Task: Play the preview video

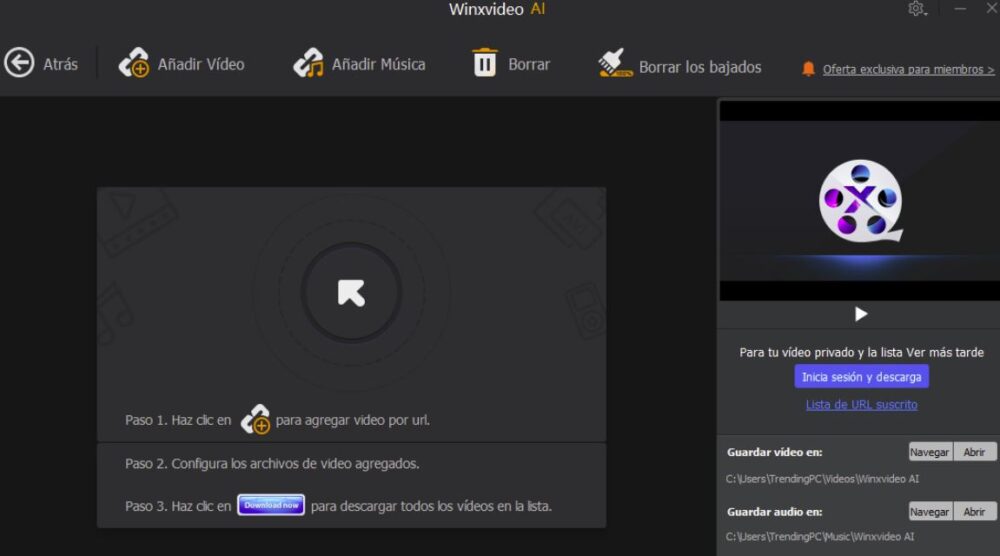Action: click(861, 314)
